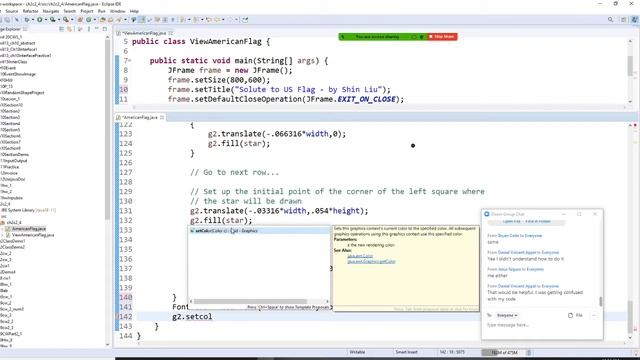This screenshot has height=360, width=640.
Task: Click the Java perspective icon at top right
Action: pos(634,20)
